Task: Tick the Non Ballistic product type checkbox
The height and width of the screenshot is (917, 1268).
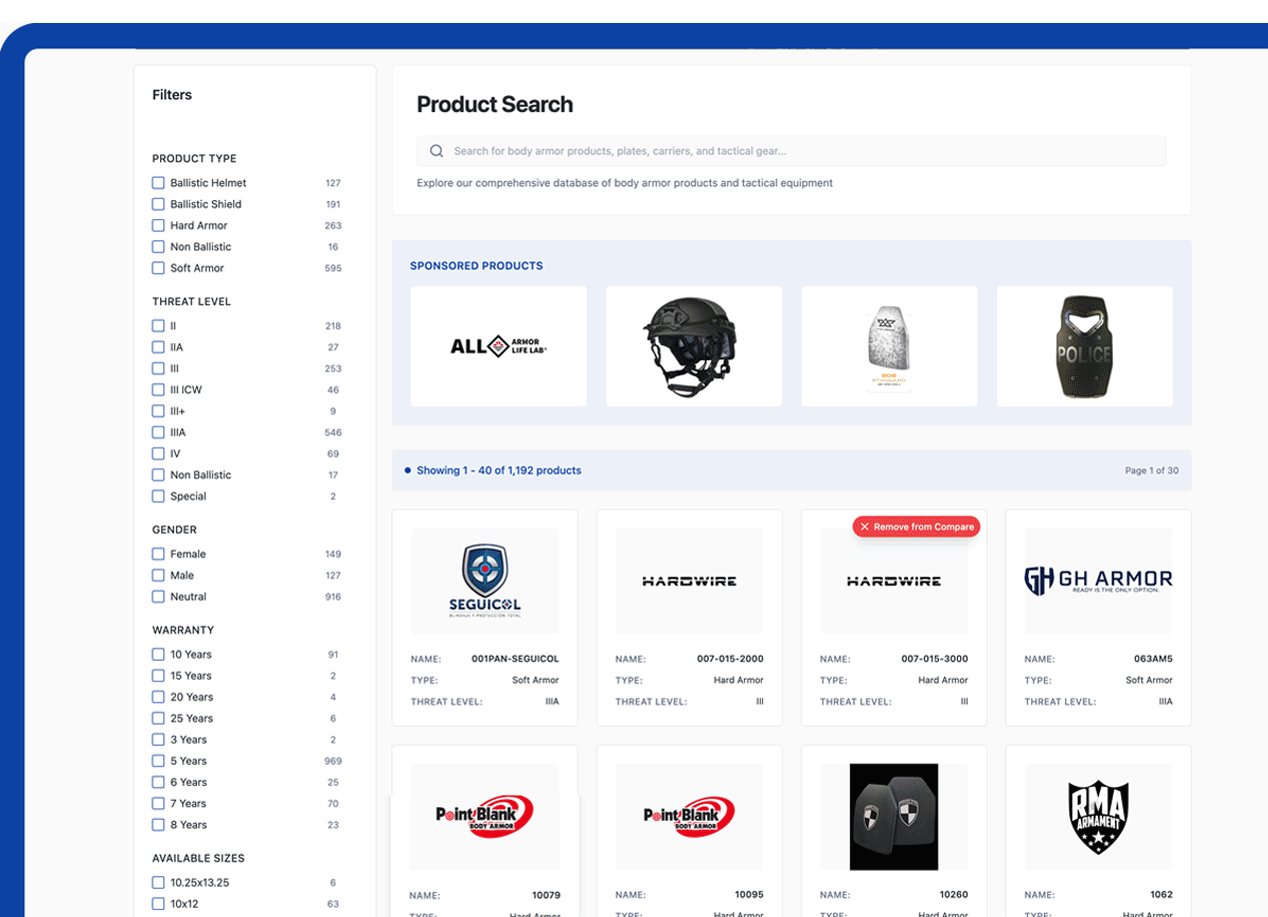Action: point(158,247)
